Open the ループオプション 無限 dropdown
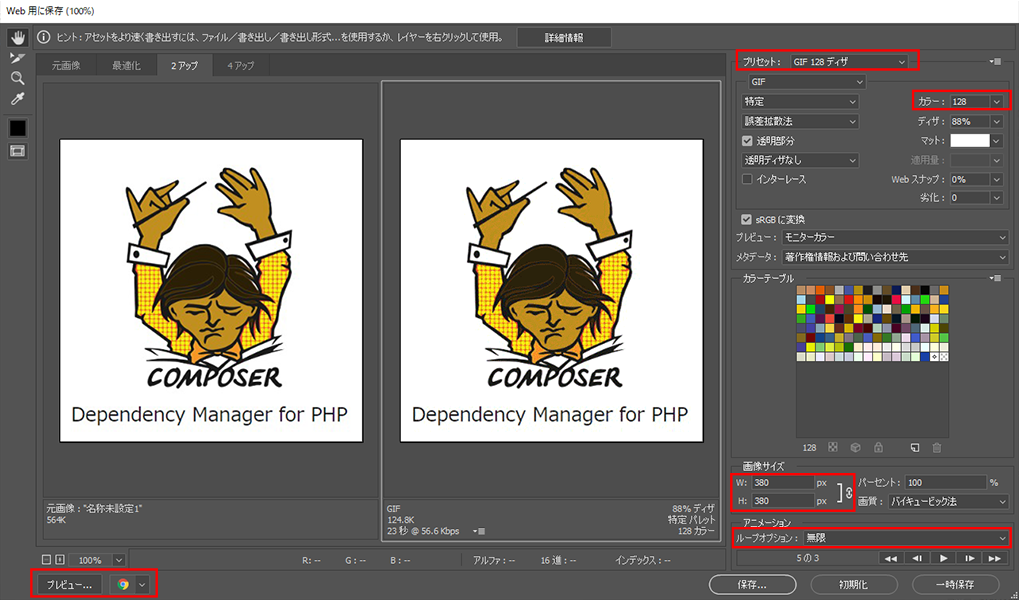Viewport: 1019px width, 600px height. click(x=905, y=538)
